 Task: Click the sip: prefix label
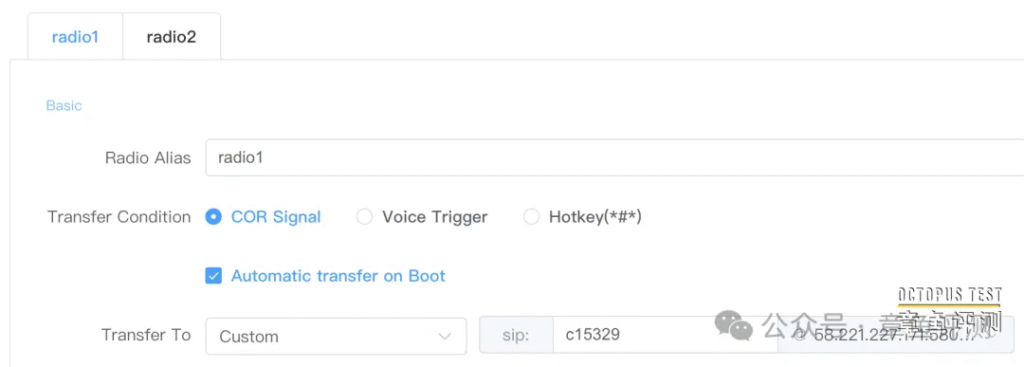[516, 336]
